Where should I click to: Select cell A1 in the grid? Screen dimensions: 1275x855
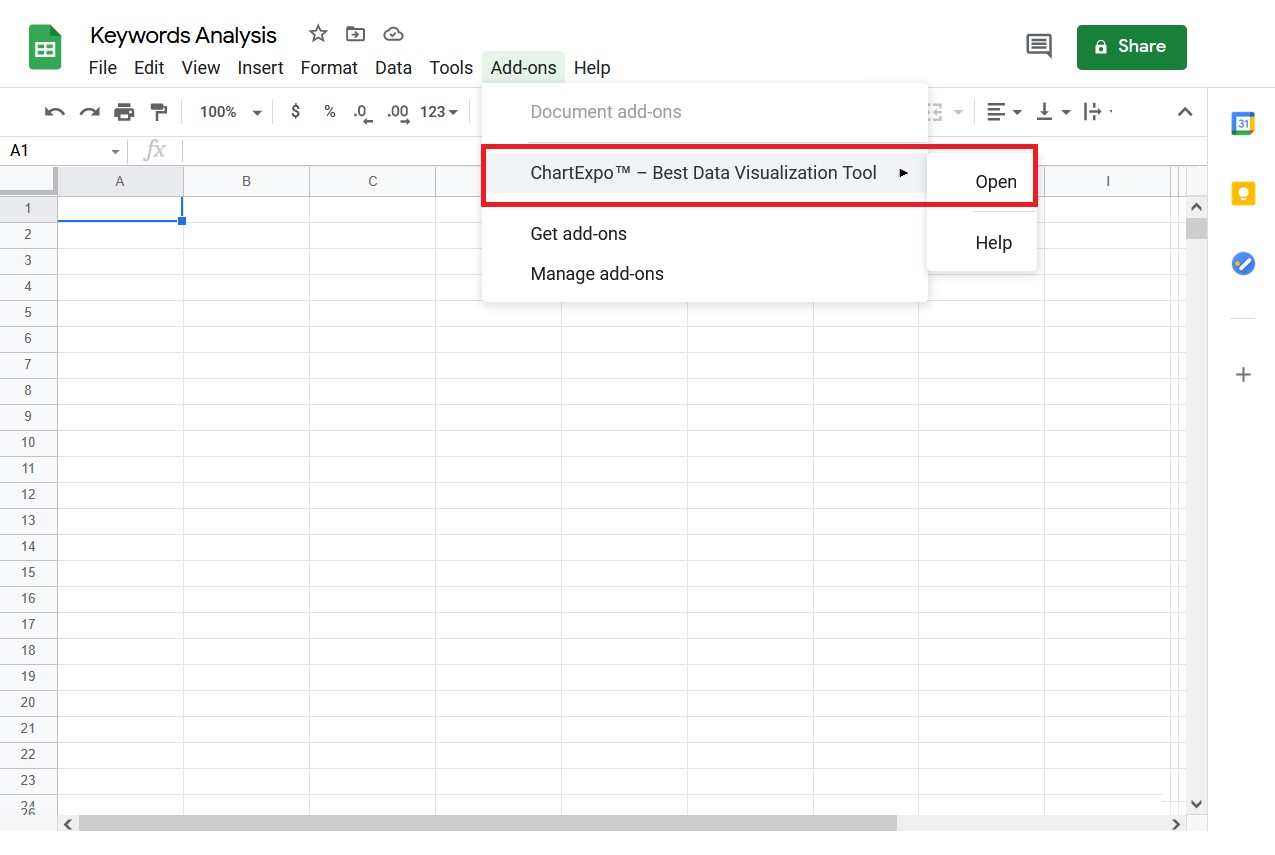coord(120,209)
